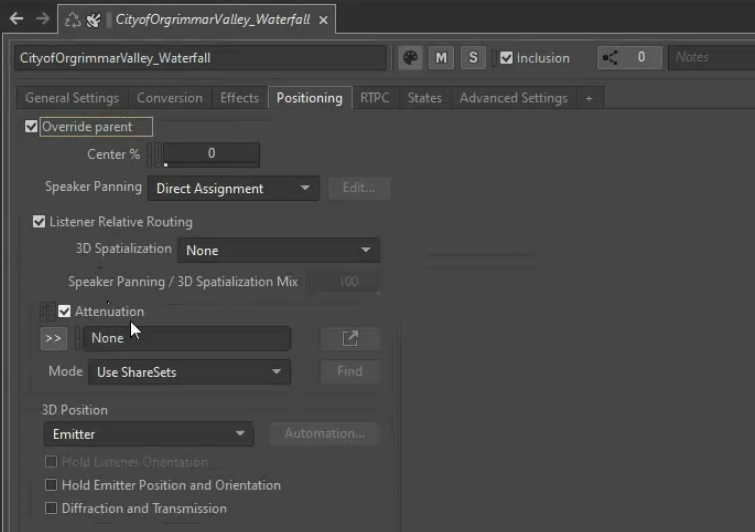Edit the CityofOrgrimmarValley_Waterfall name field
The image size is (755, 532).
[200, 58]
